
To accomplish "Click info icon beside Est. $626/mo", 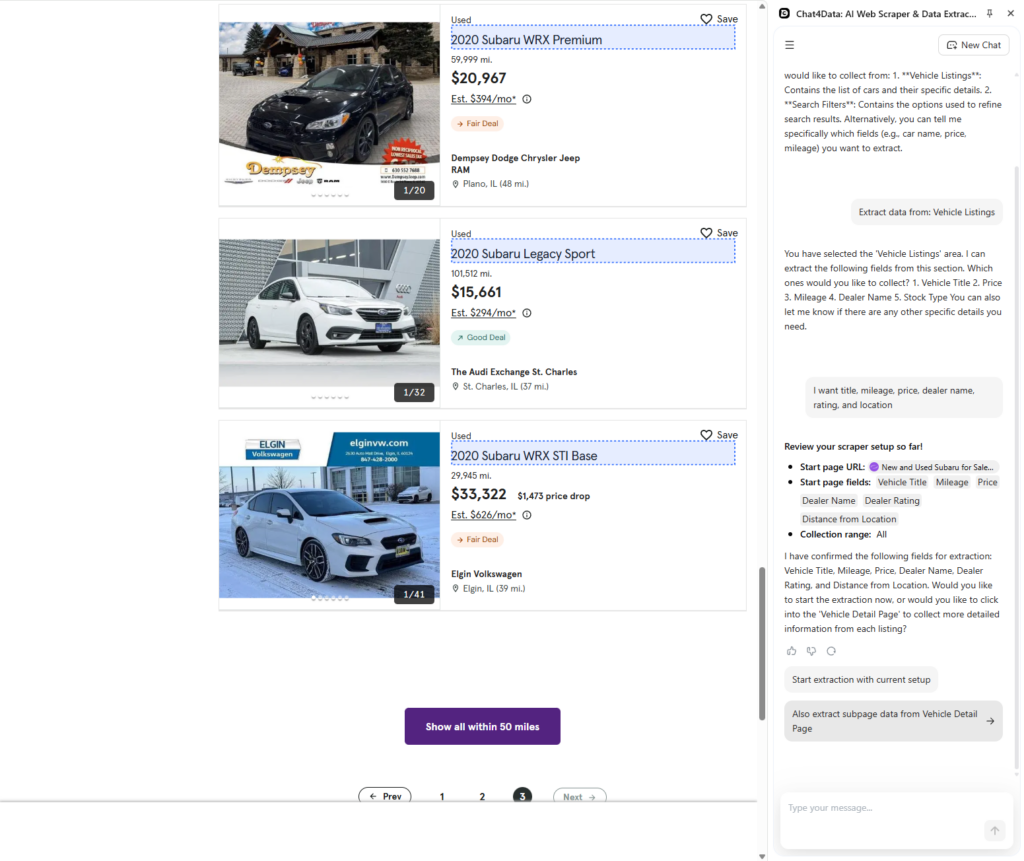I will click(527, 515).
